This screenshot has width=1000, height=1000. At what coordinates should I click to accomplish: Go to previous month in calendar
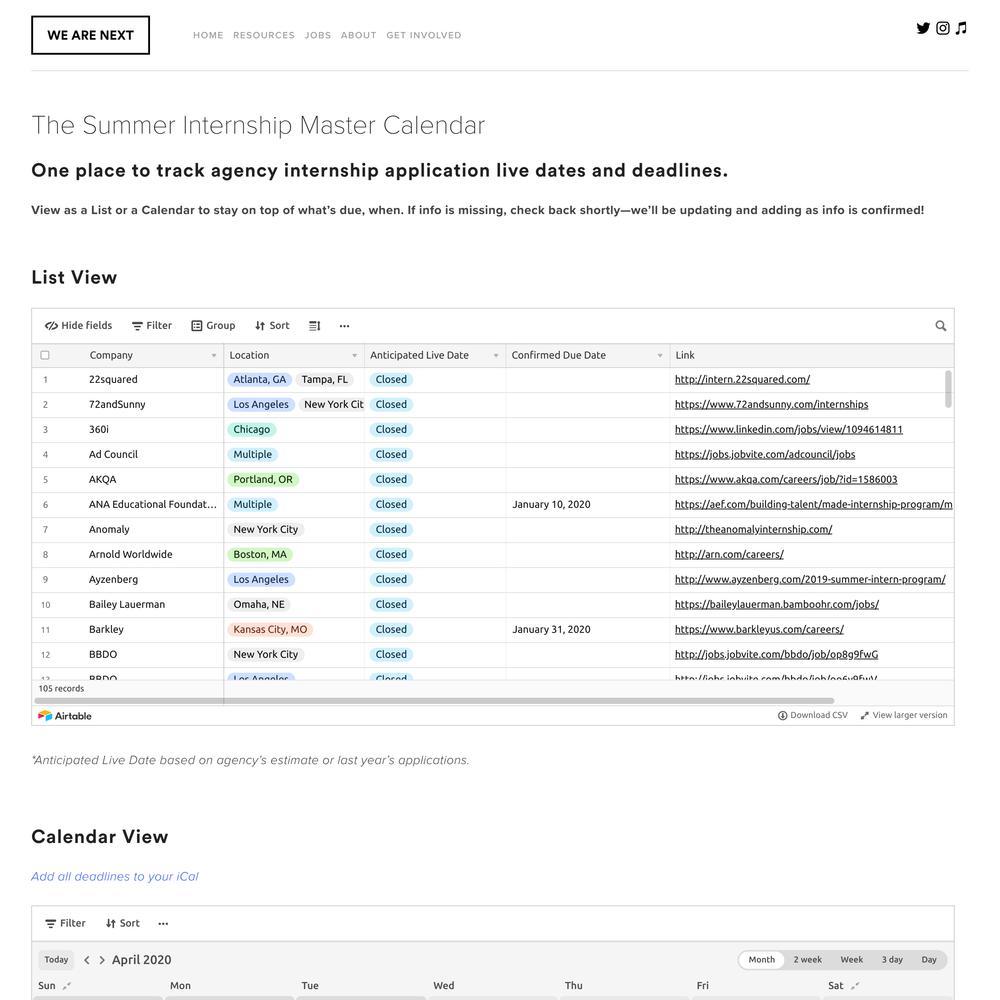tap(87, 960)
